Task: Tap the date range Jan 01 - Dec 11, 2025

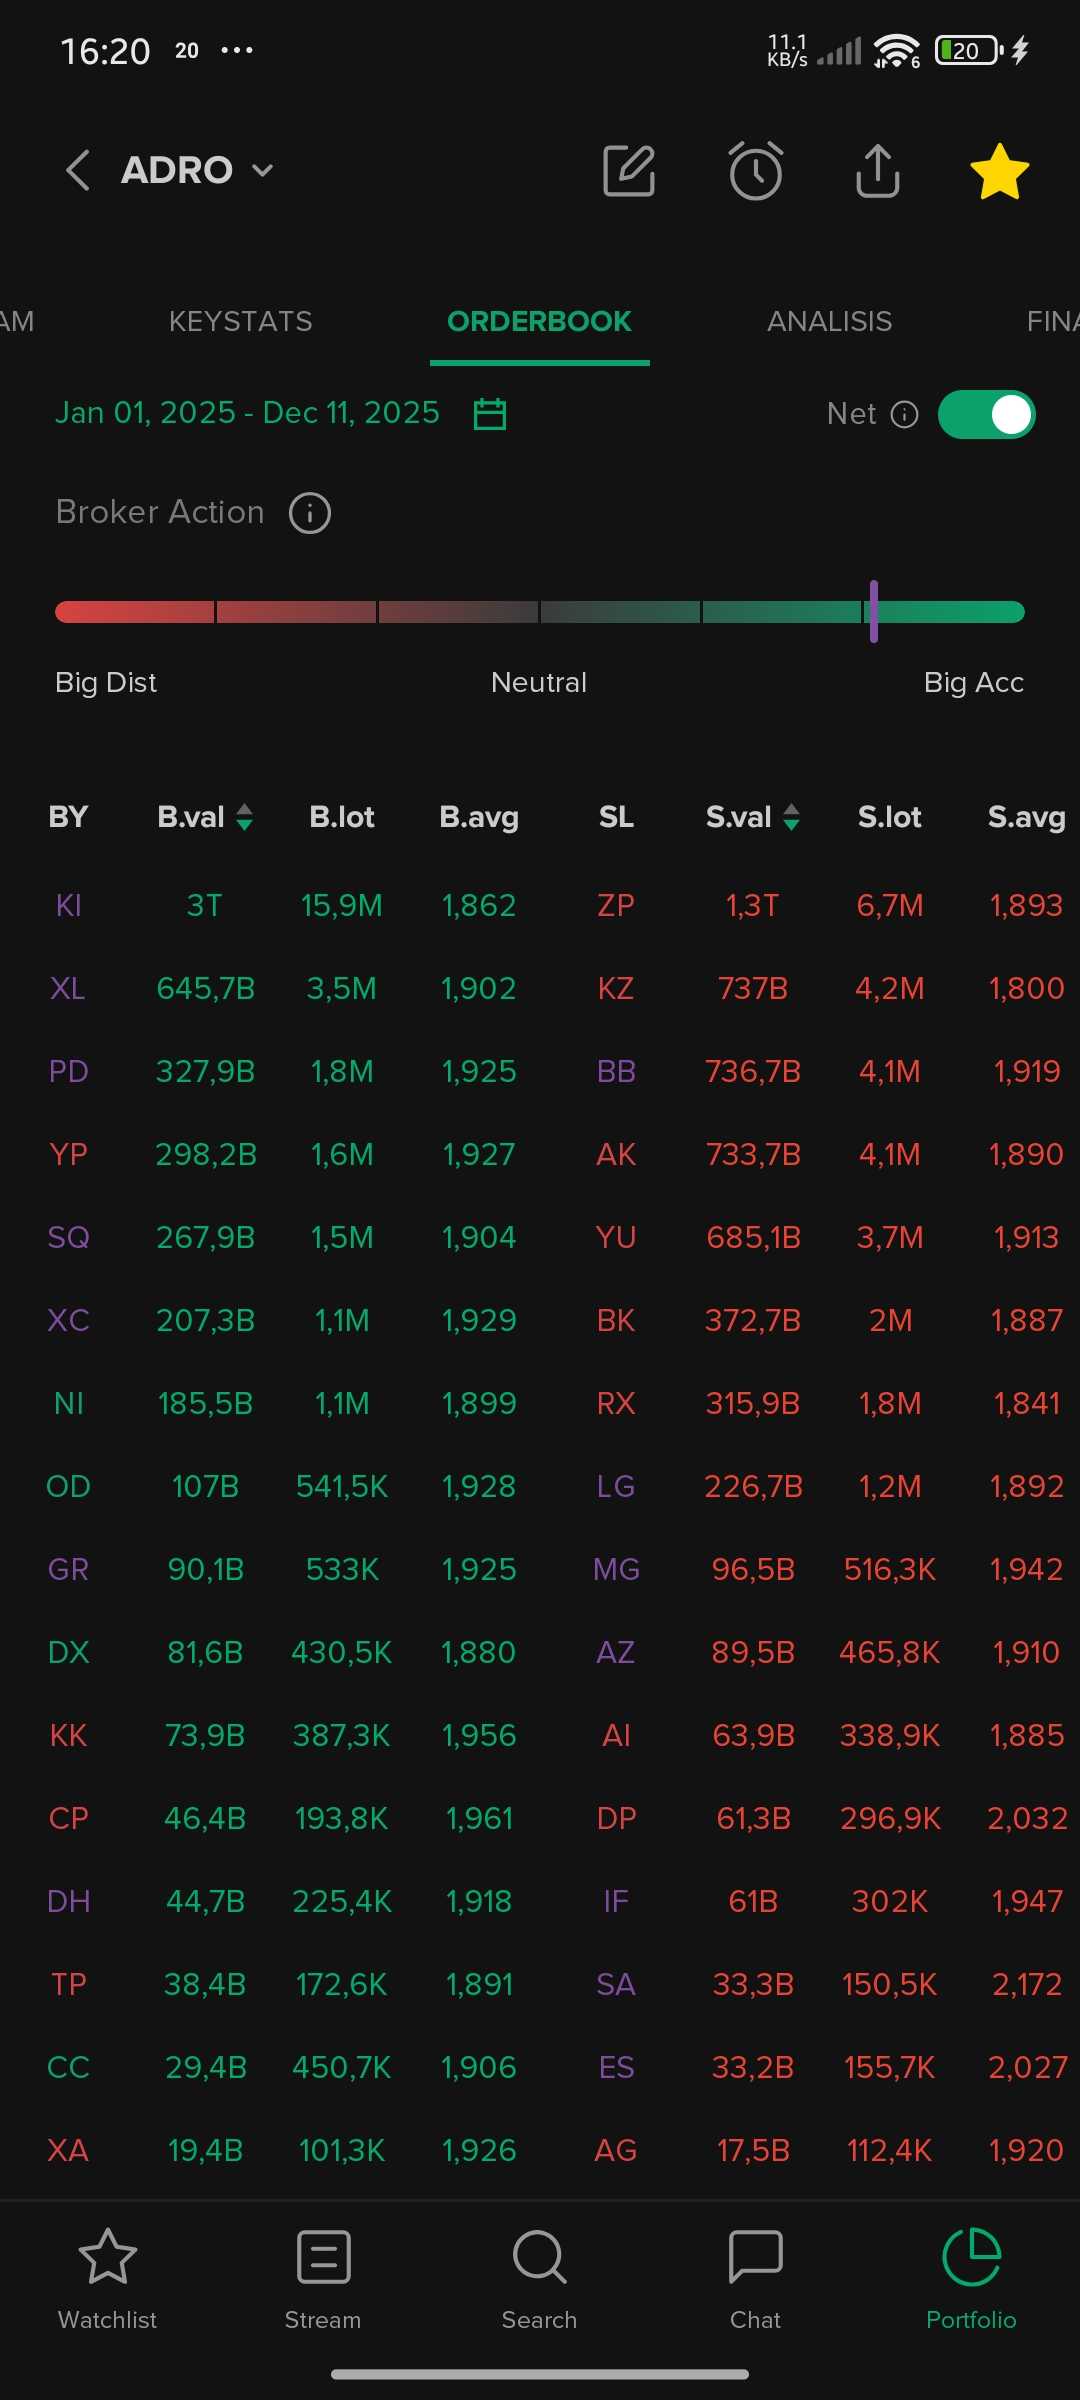Action: 247,413
